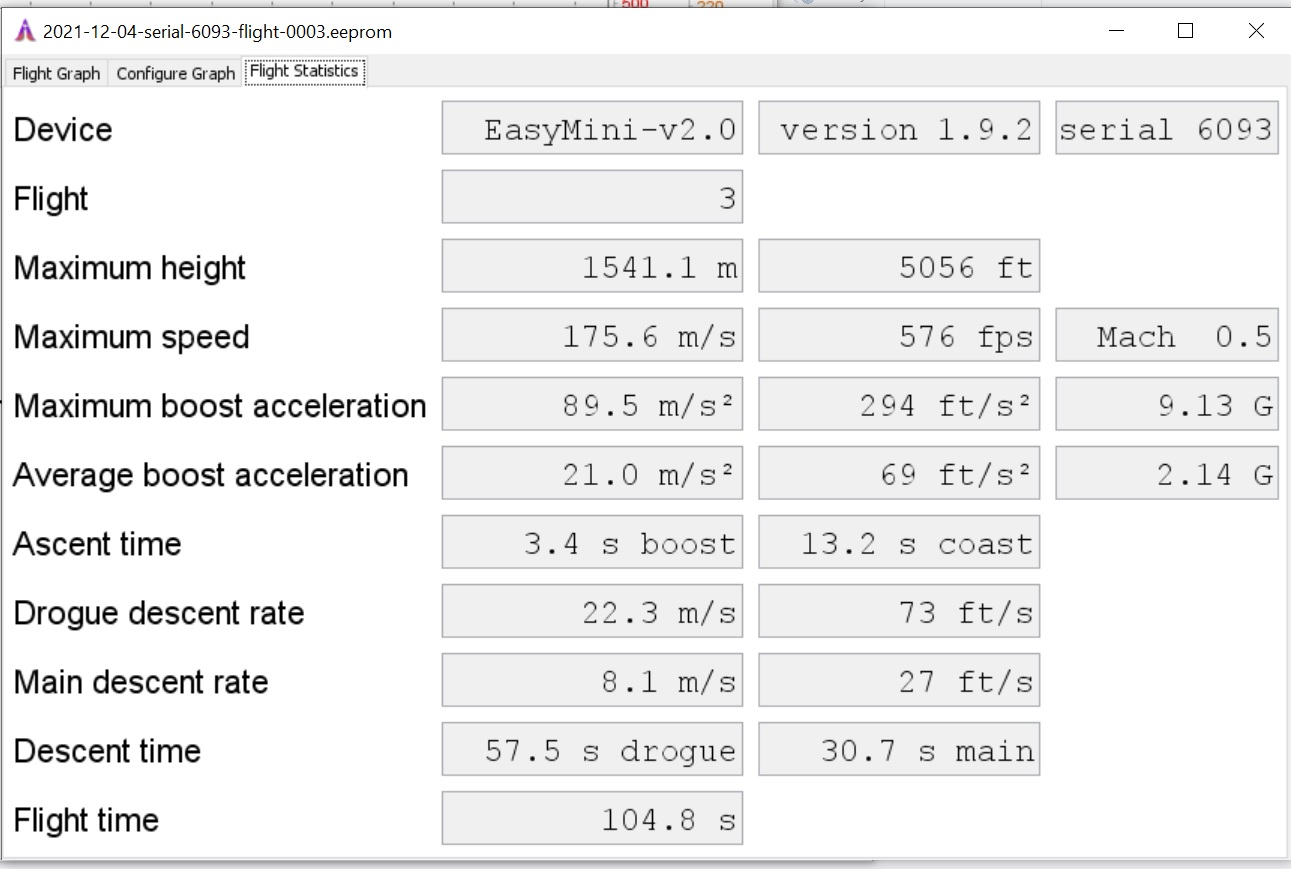Click the maximum height 1541.1 m field

592,267
